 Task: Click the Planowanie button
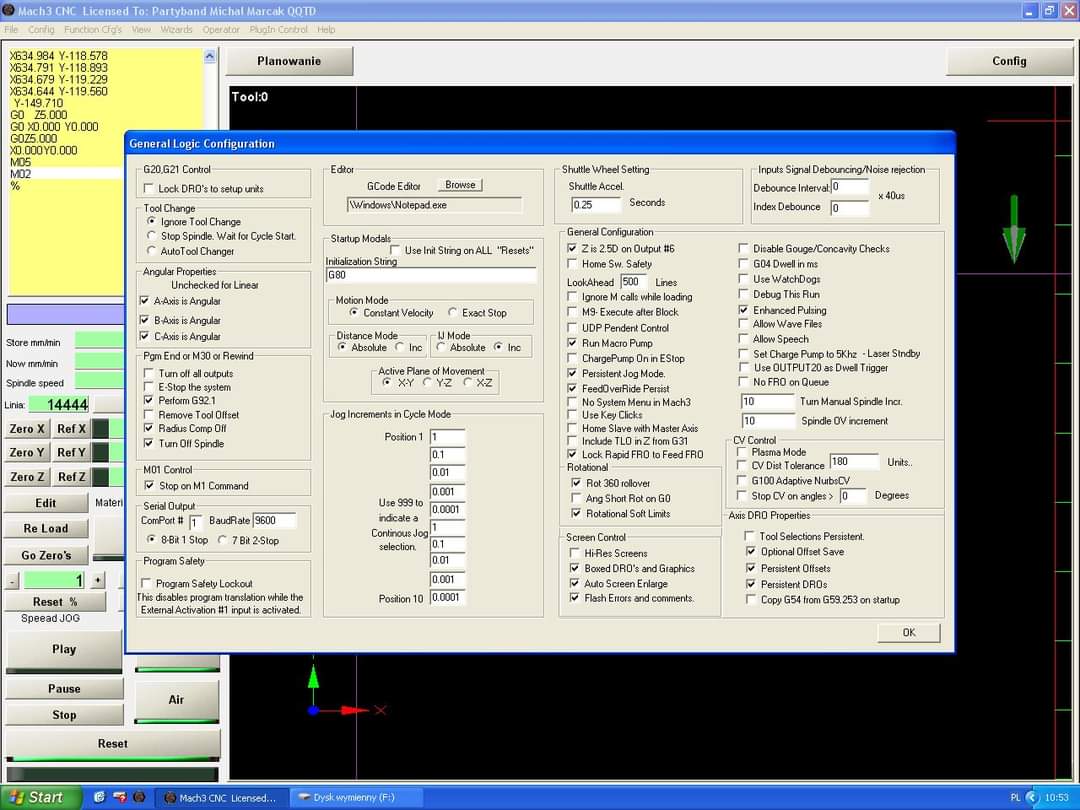coord(289,61)
